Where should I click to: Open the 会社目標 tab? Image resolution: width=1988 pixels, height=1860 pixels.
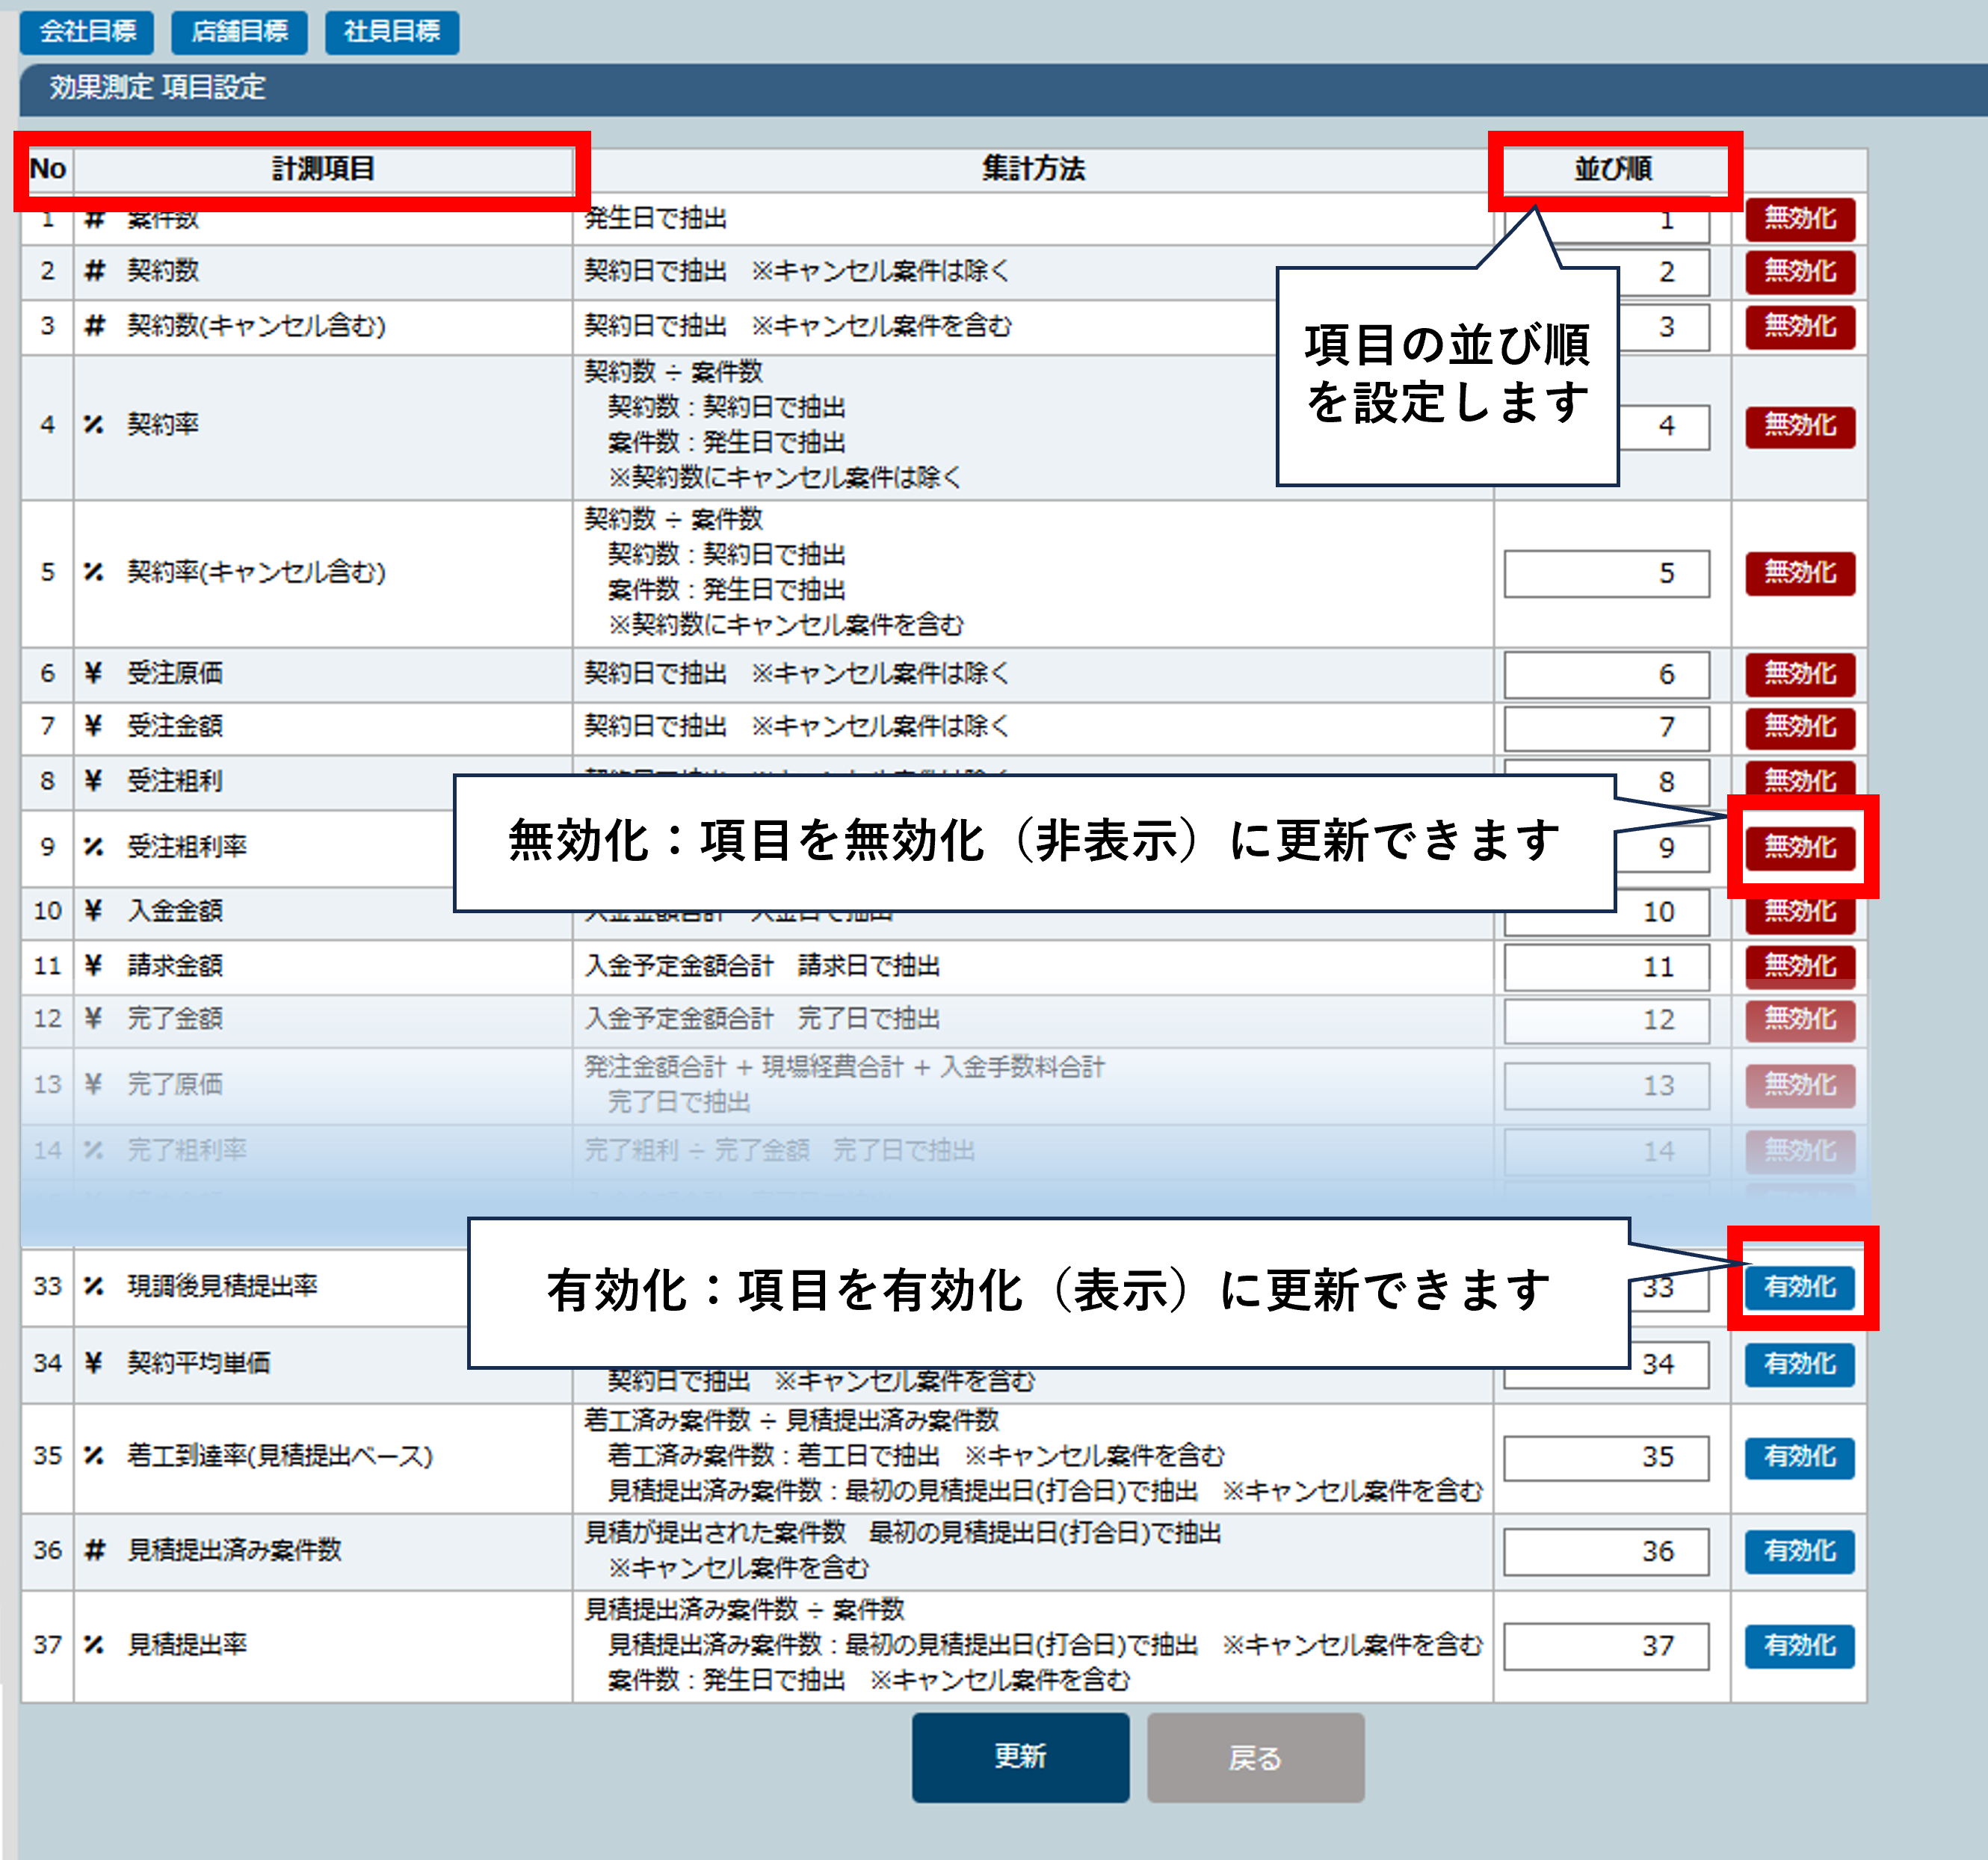(x=87, y=32)
